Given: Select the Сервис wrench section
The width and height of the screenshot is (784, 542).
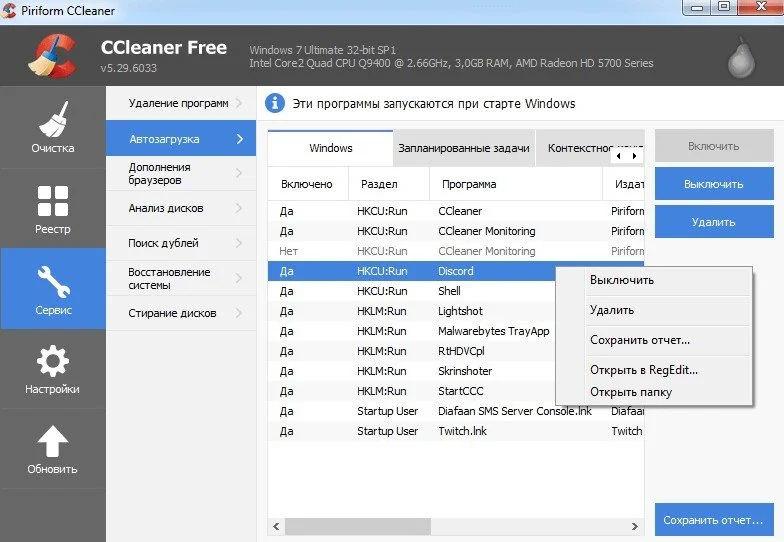Looking at the screenshot, I should 52,289.
